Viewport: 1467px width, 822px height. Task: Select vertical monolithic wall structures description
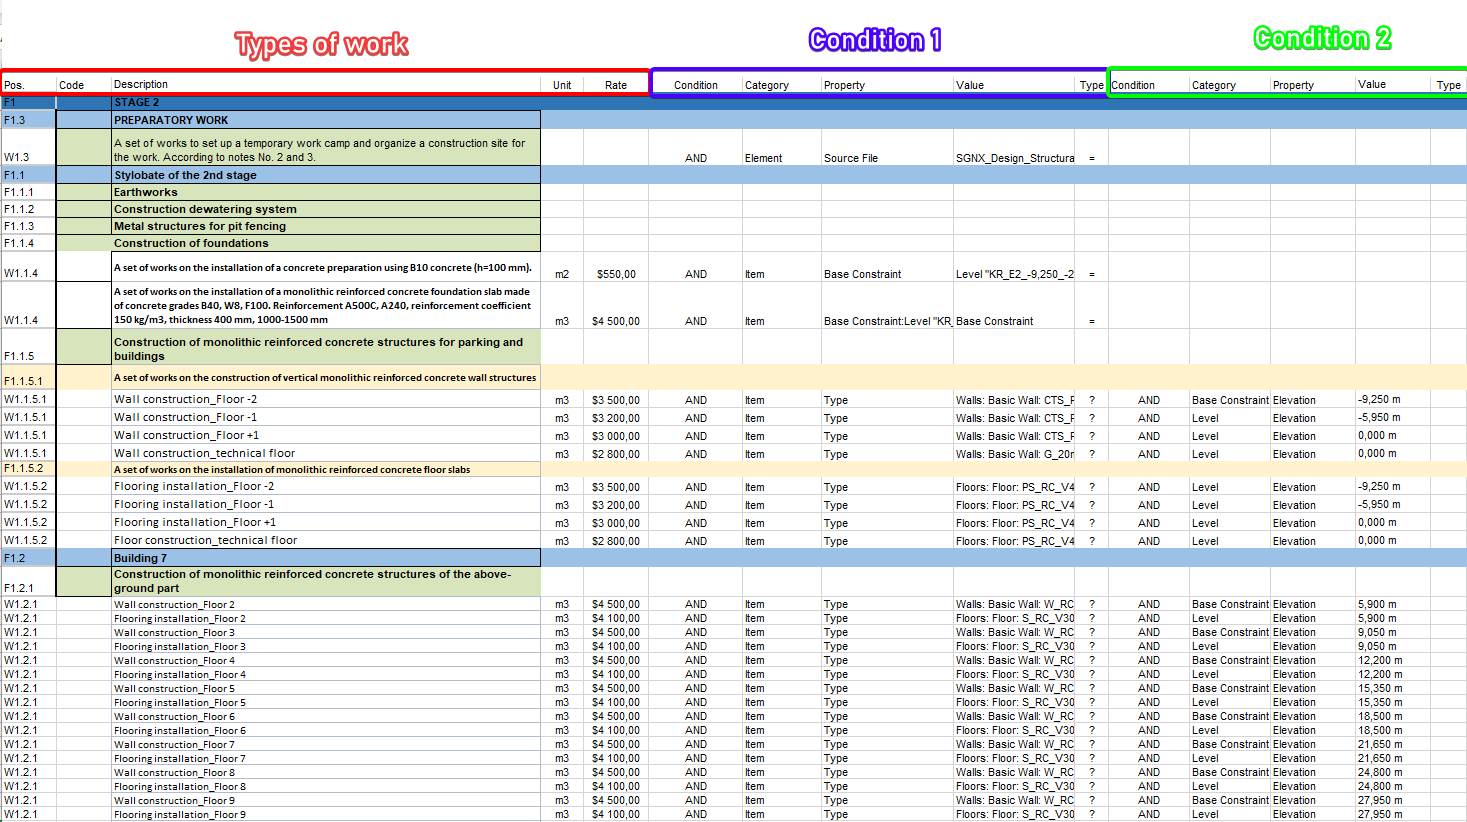325,378
